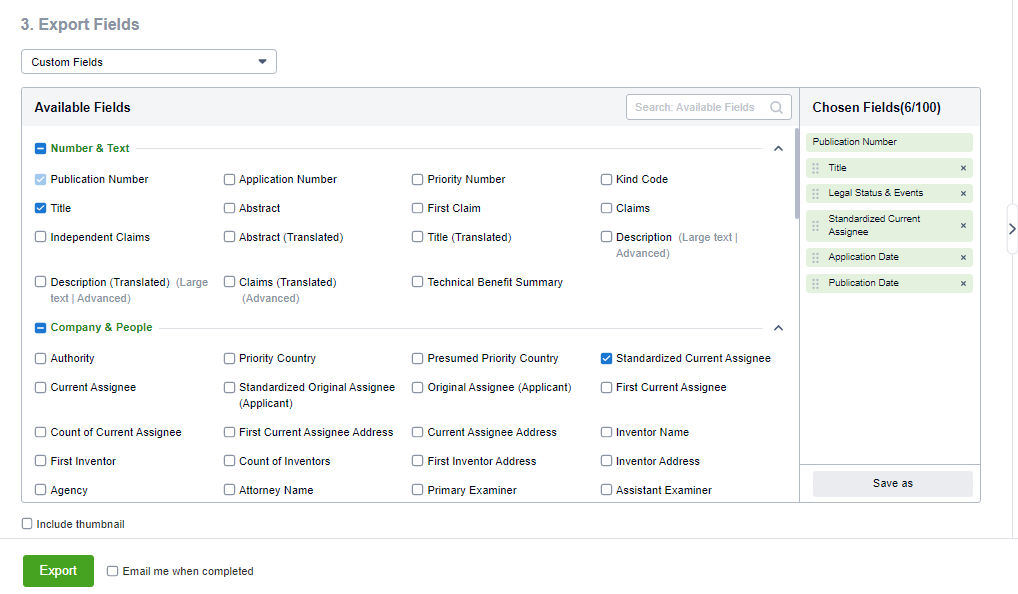The width and height of the screenshot is (1018, 594).
Task: Click the green Export button
Action: 58,570
